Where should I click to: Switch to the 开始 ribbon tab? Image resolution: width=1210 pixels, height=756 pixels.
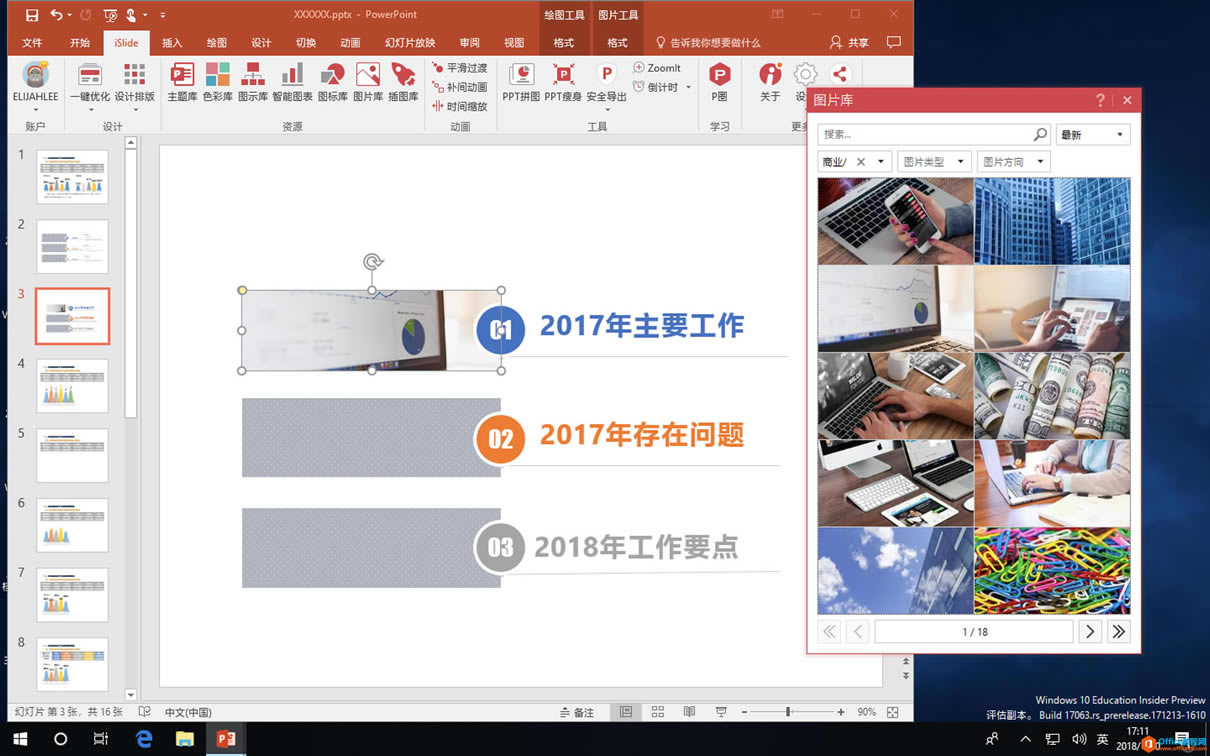point(81,43)
